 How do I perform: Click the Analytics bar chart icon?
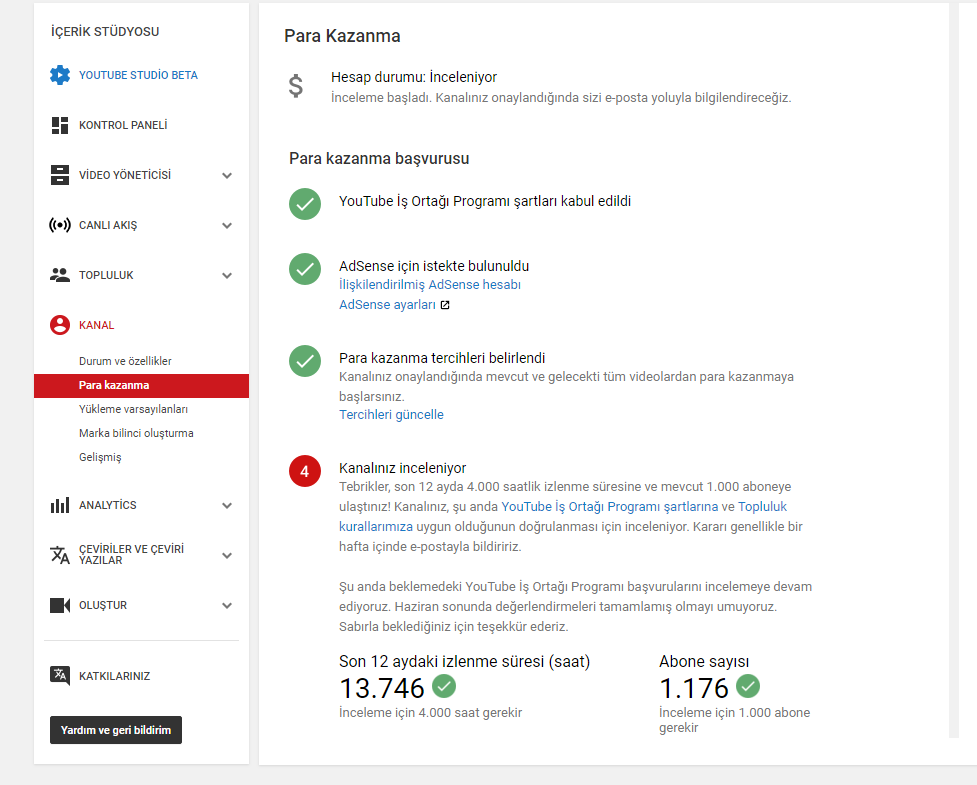pyautogui.click(x=60, y=505)
